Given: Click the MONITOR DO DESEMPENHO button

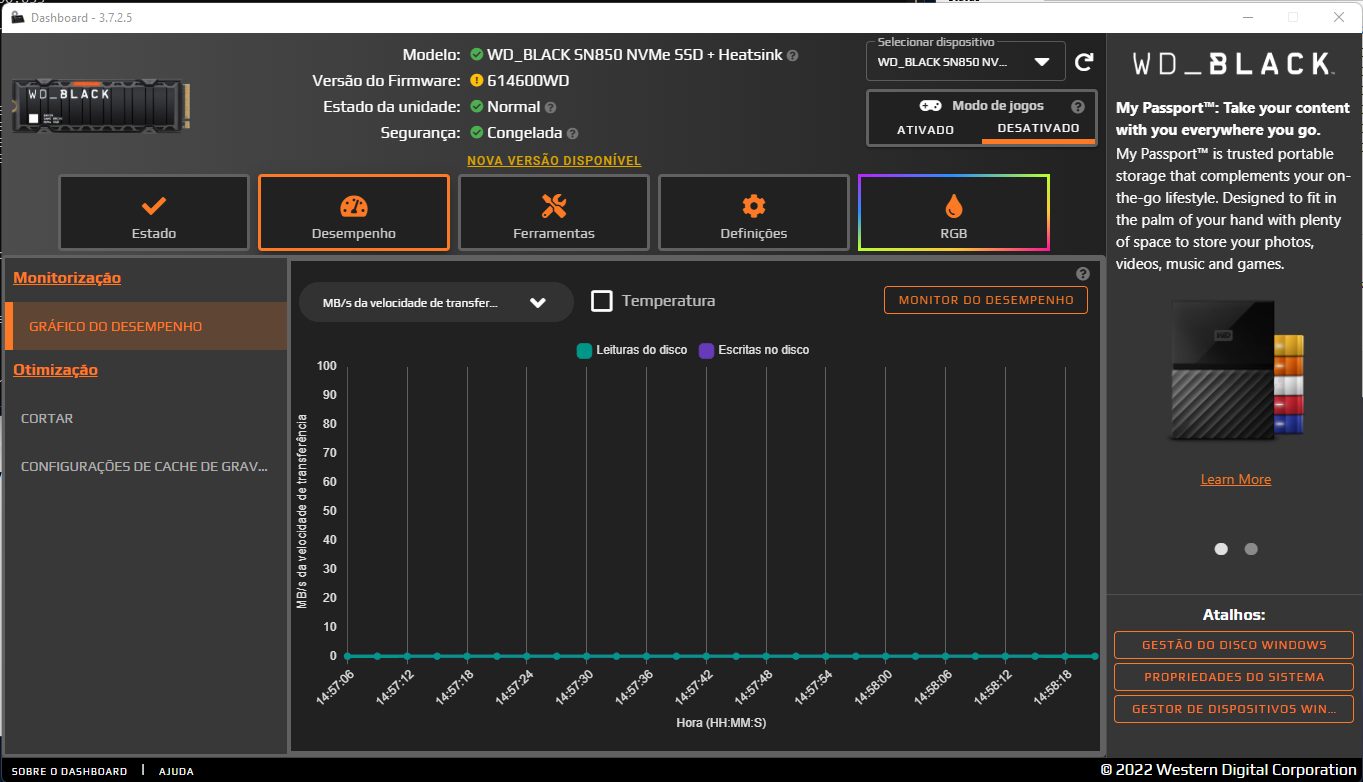Looking at the screenshot, I should [x=985, y=300].
